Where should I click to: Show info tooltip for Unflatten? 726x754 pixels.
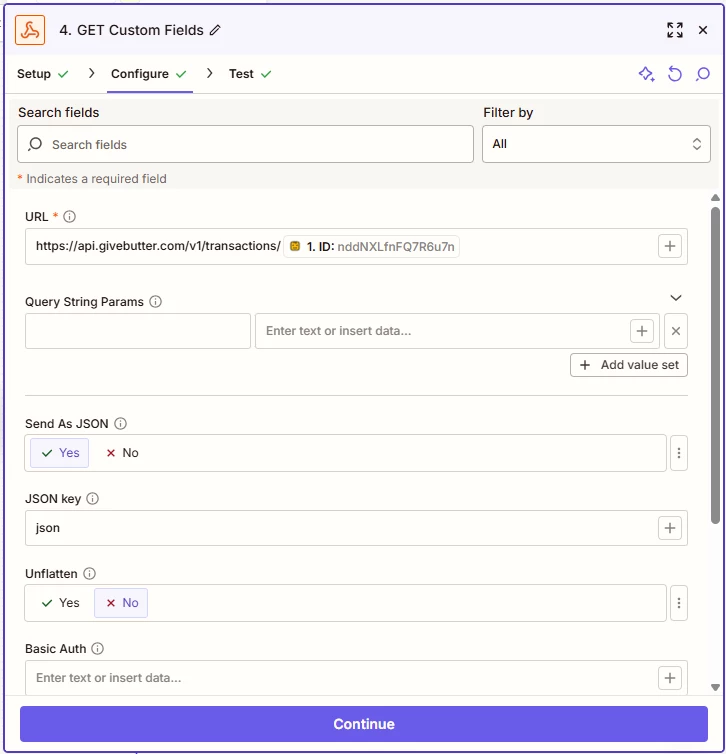89,574
